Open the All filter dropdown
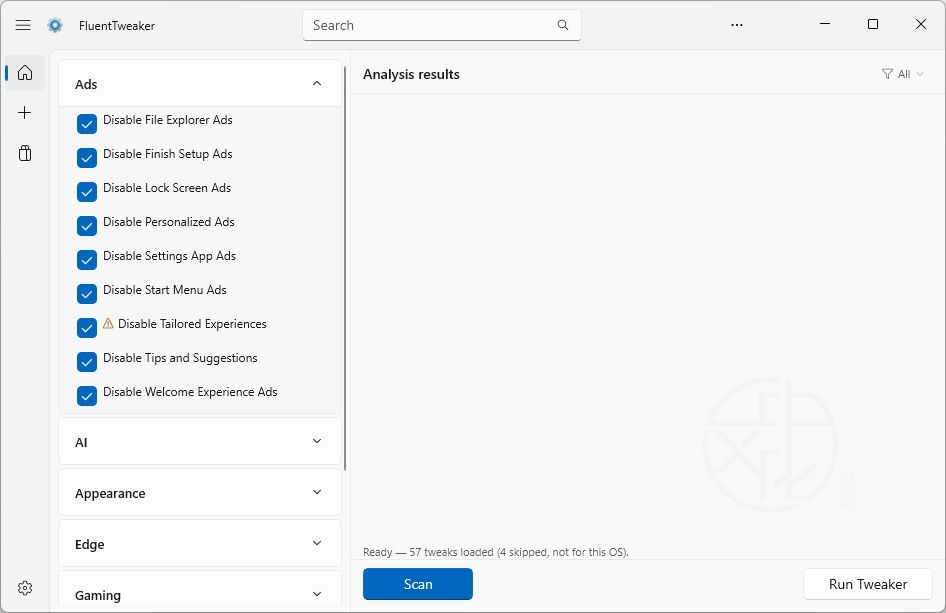946x613 pixels. [902, 74]
